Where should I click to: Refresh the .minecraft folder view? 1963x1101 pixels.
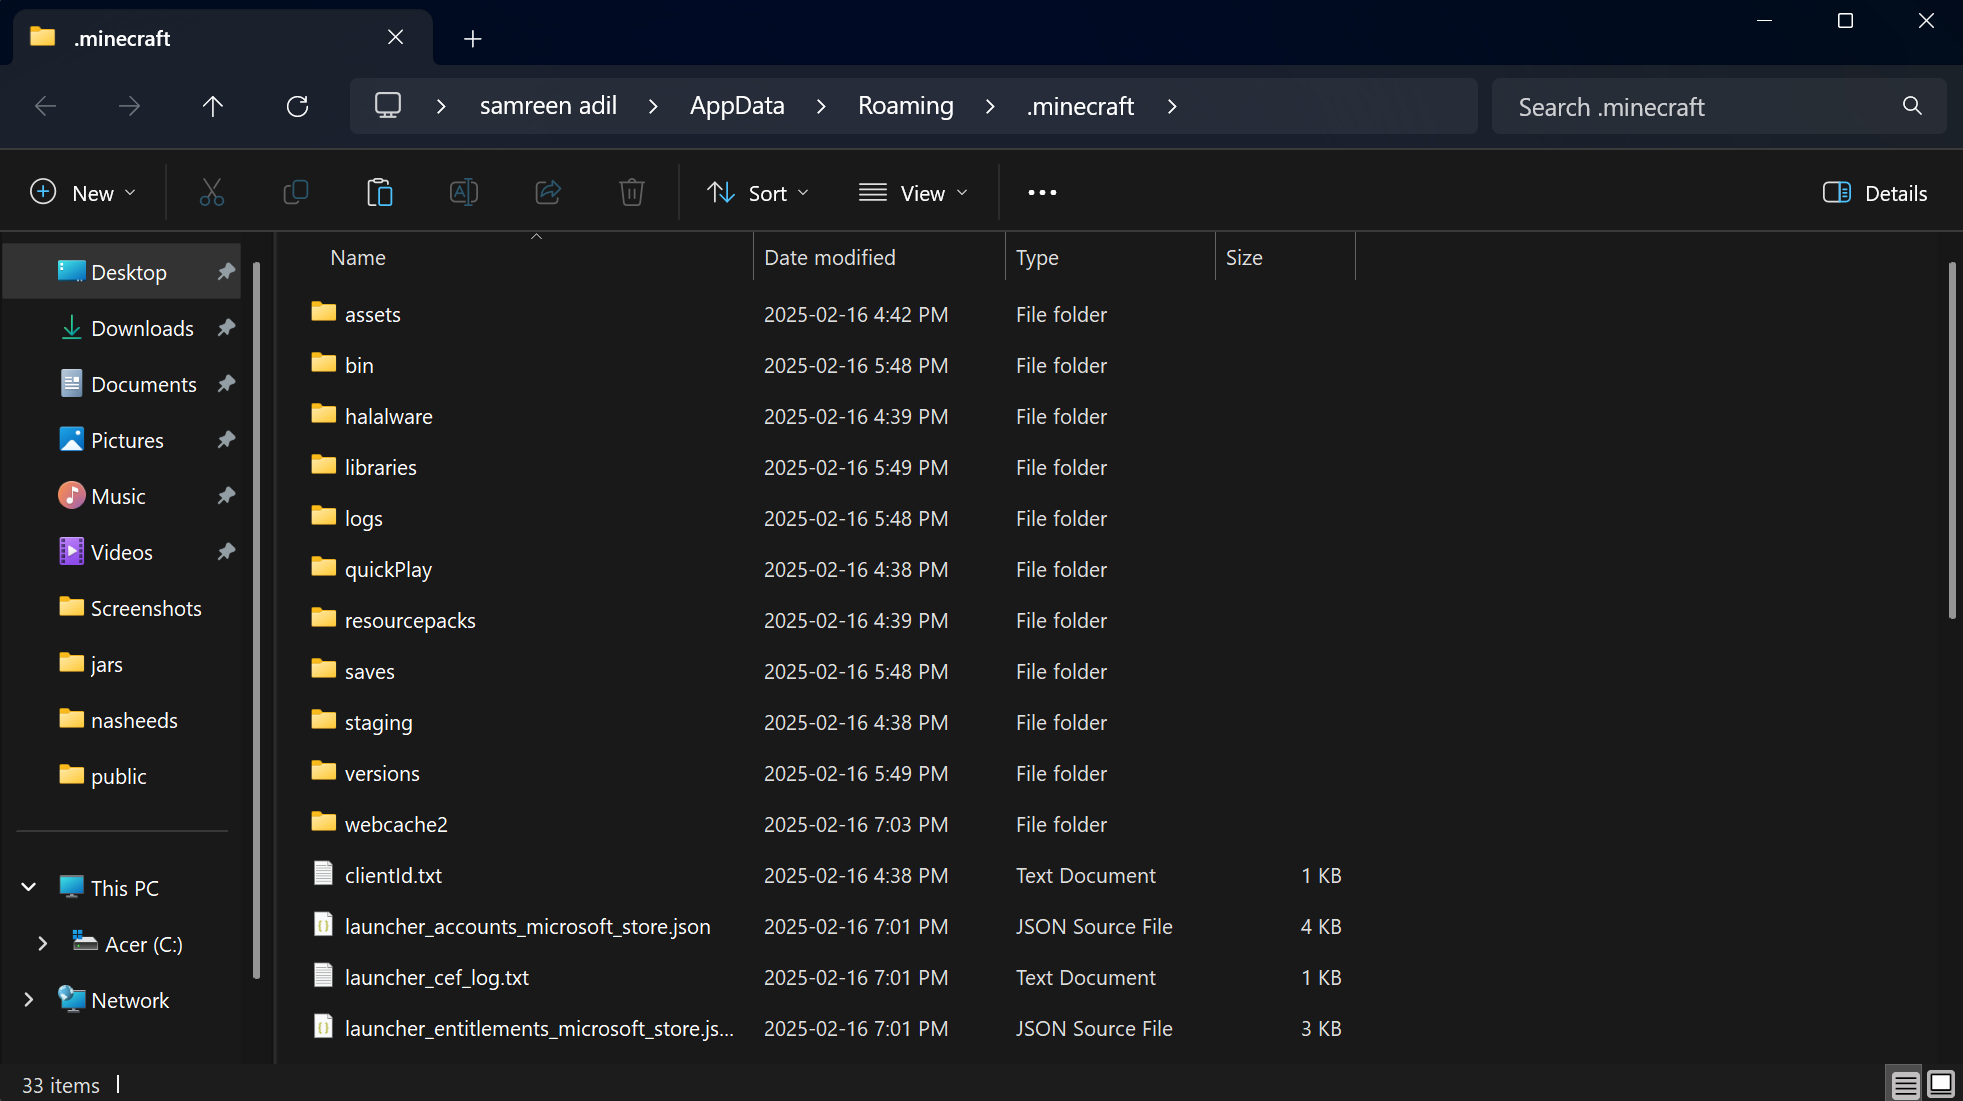pyautogui.click(x=297, y=106)
